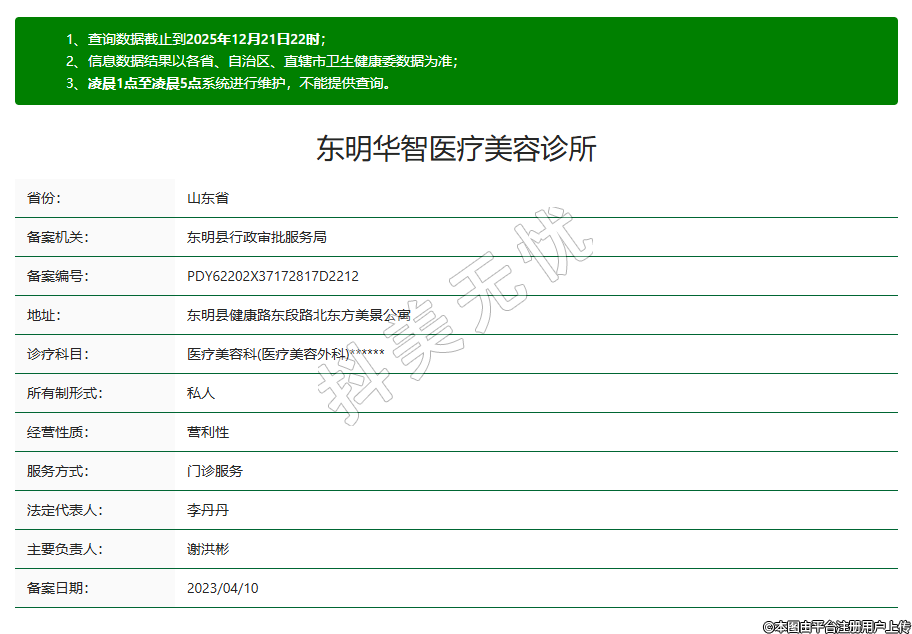This screenshot has width=912, height=634.
Task: Select the service type 门诊服务
Action: coord(215,471)
